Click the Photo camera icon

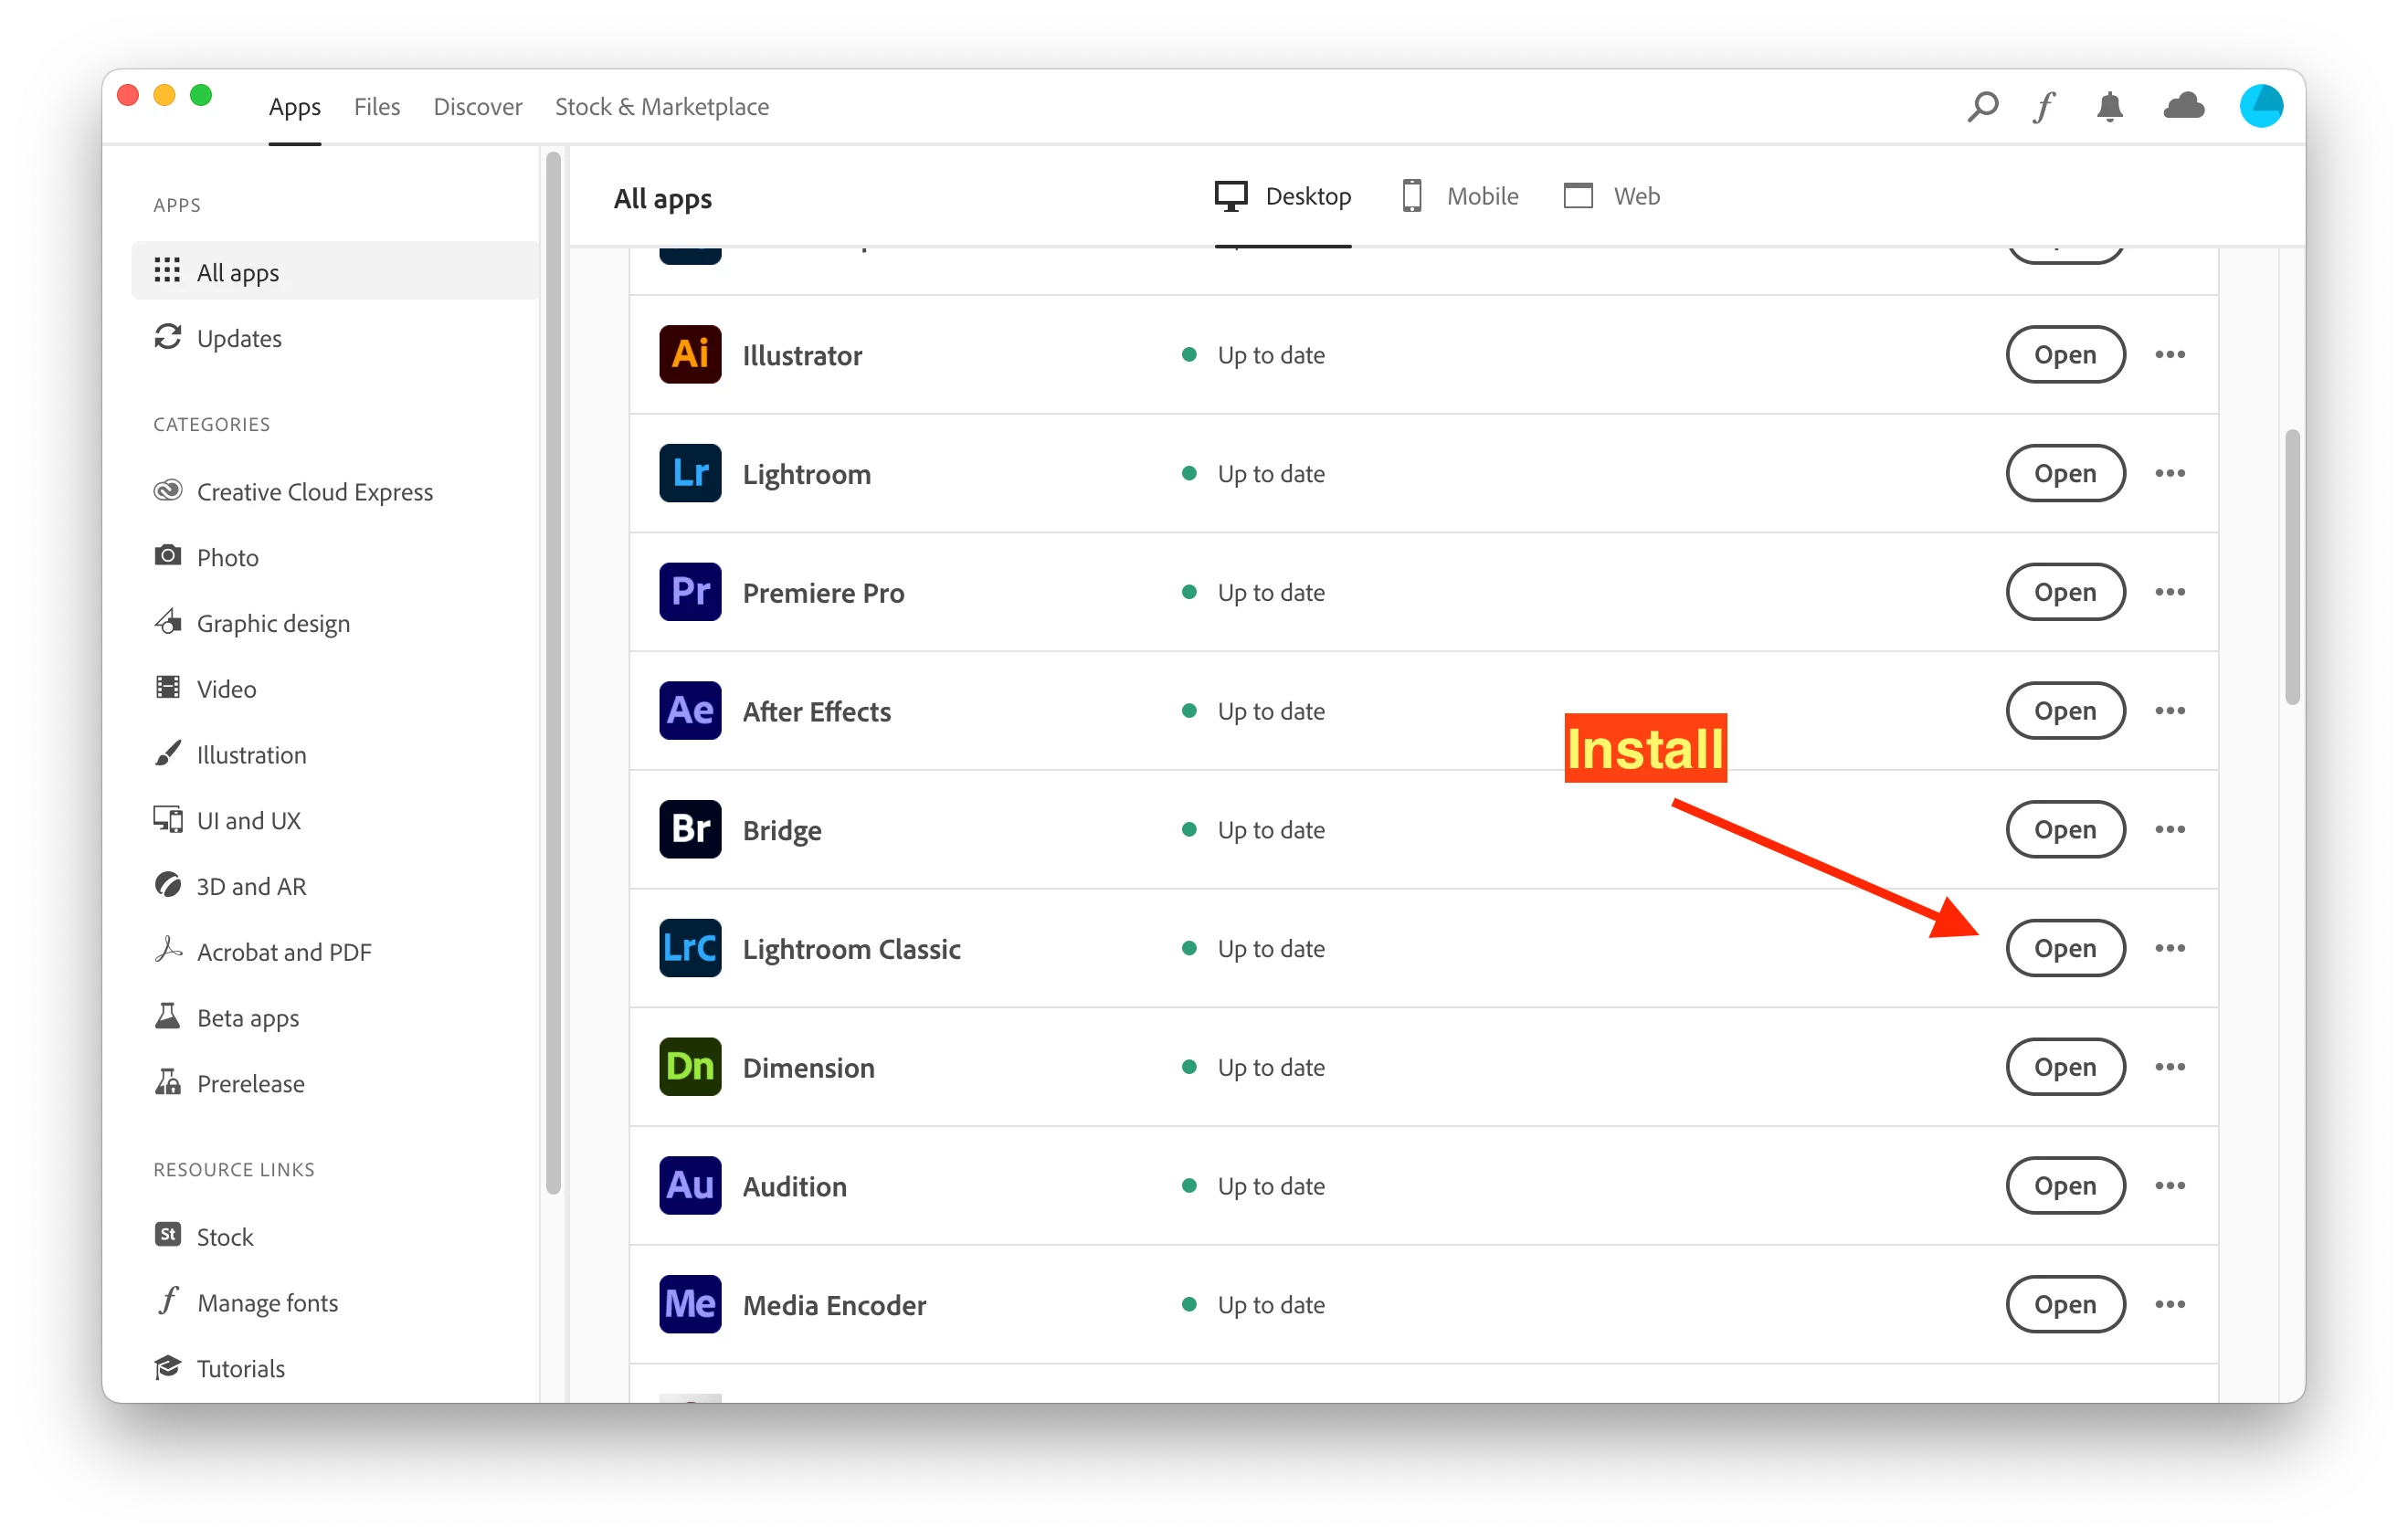(x=168, y=555)
